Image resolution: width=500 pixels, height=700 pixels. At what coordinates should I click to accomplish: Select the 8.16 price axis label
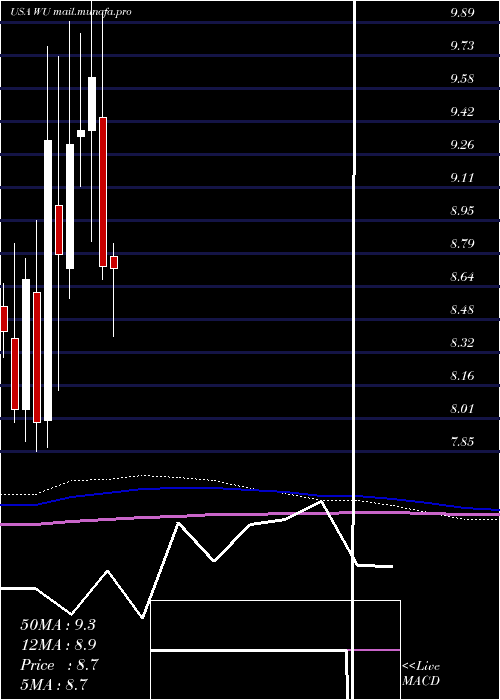(462, 376)
